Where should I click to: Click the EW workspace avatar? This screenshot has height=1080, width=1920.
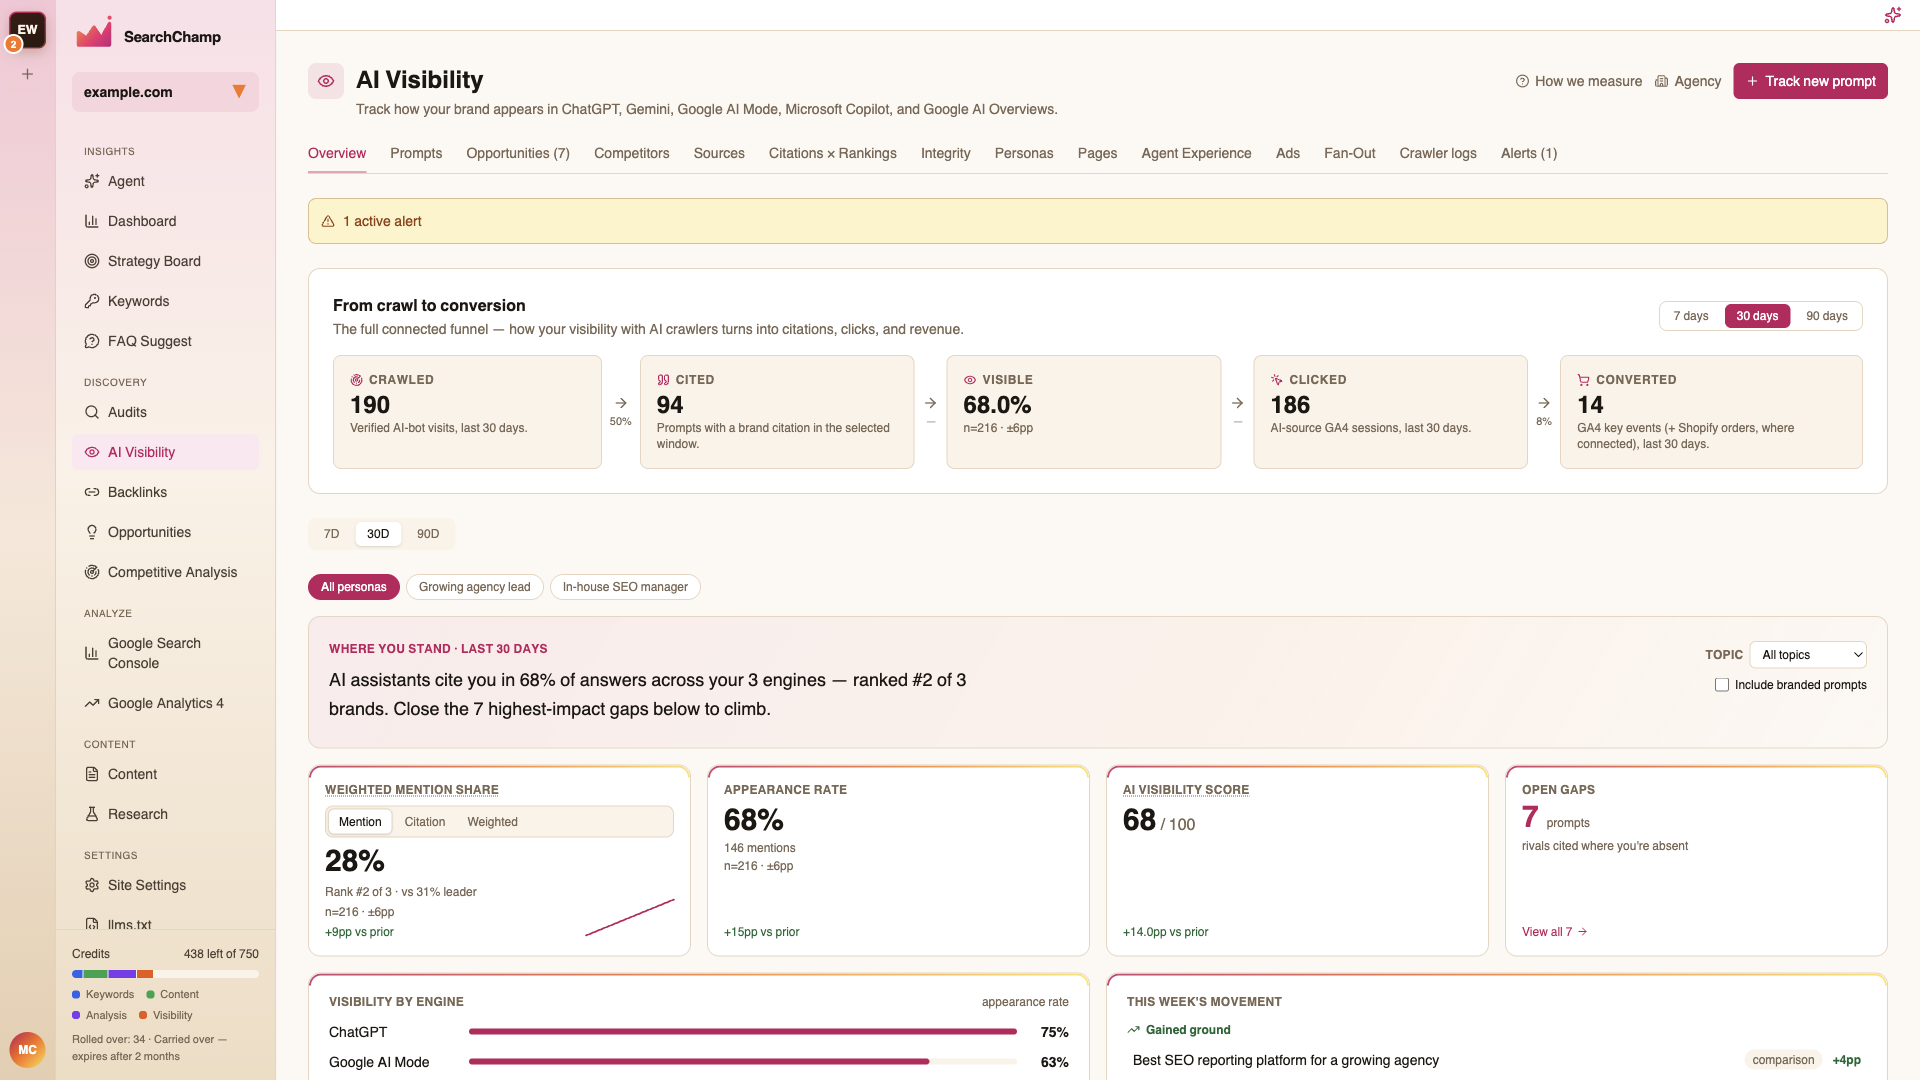point(27,30)
